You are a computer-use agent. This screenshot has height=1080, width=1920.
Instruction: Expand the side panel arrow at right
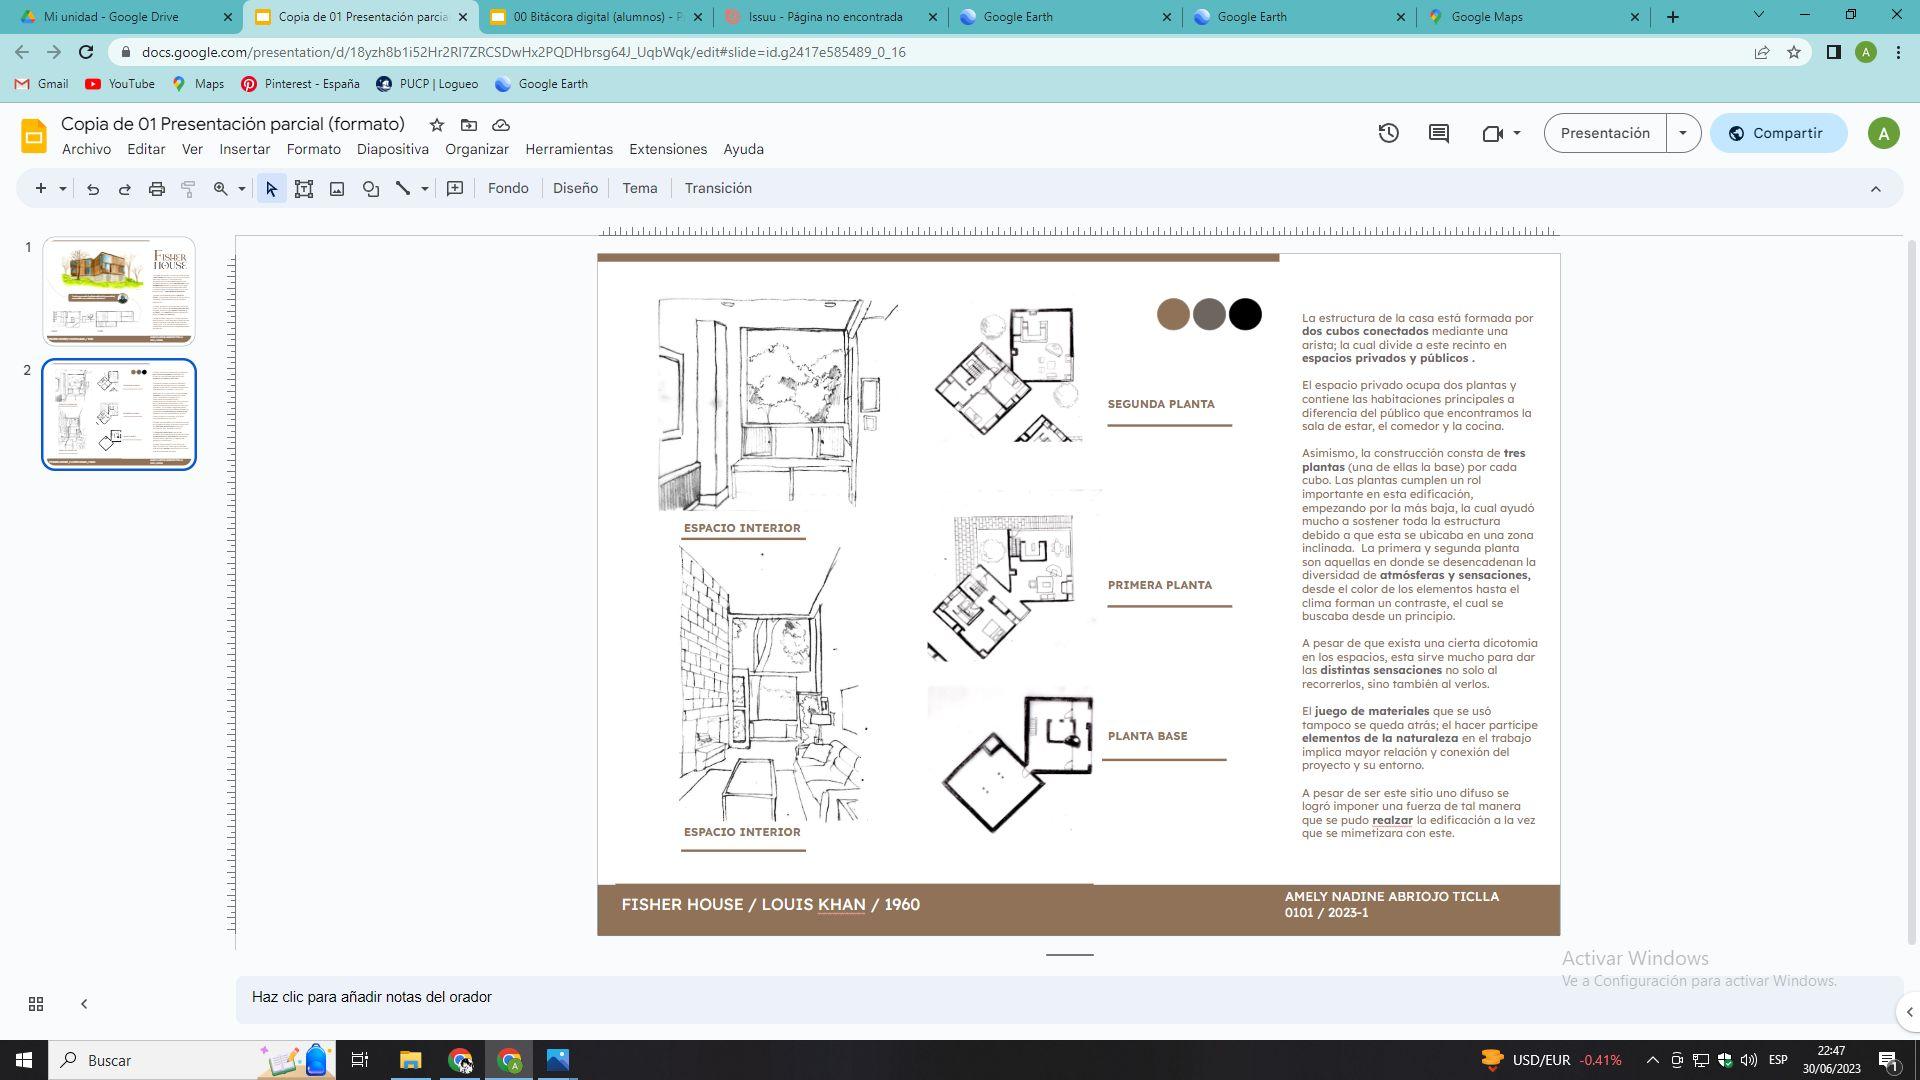click(x=1909, y=1012)
